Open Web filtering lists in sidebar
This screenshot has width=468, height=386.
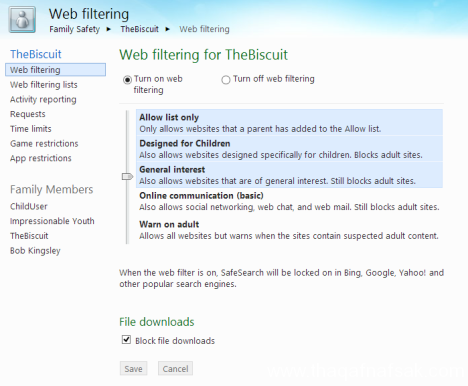(44, 85)
